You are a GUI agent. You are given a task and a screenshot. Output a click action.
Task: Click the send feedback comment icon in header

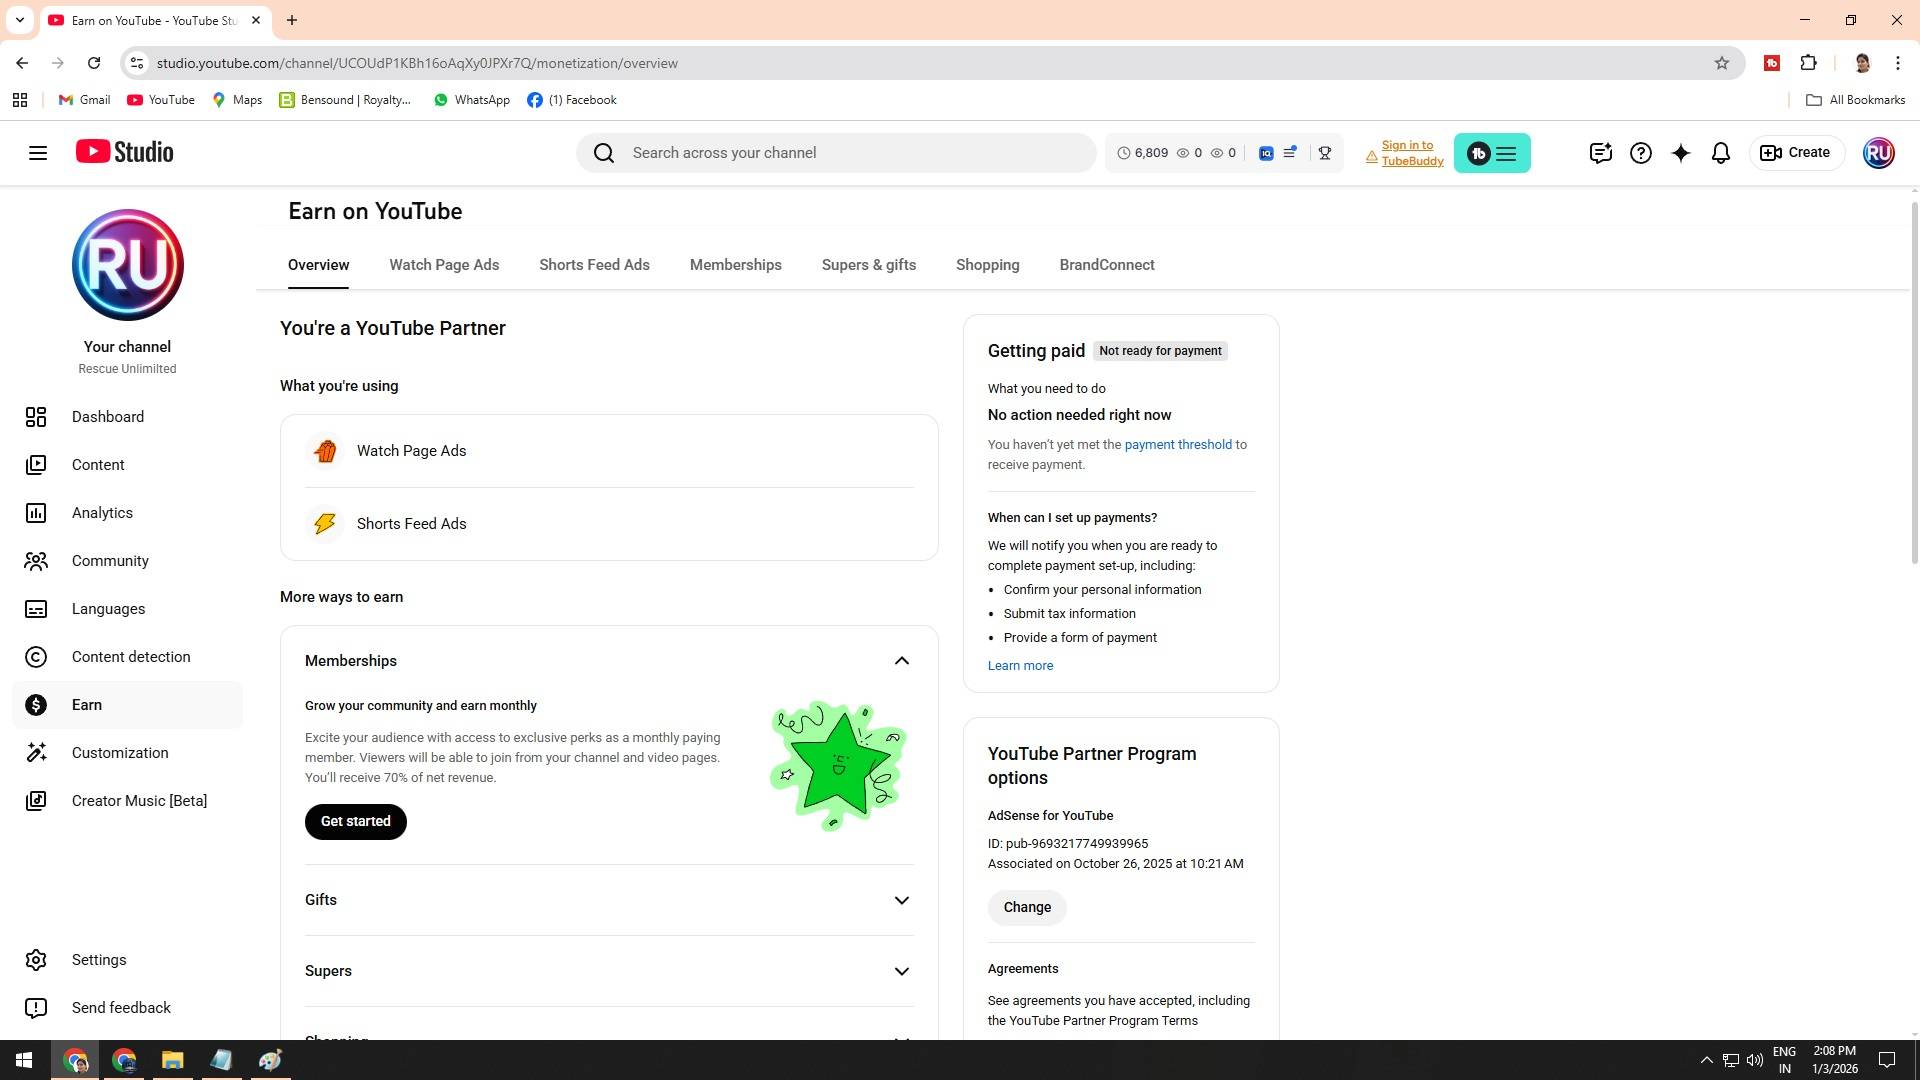point(1600,153)
